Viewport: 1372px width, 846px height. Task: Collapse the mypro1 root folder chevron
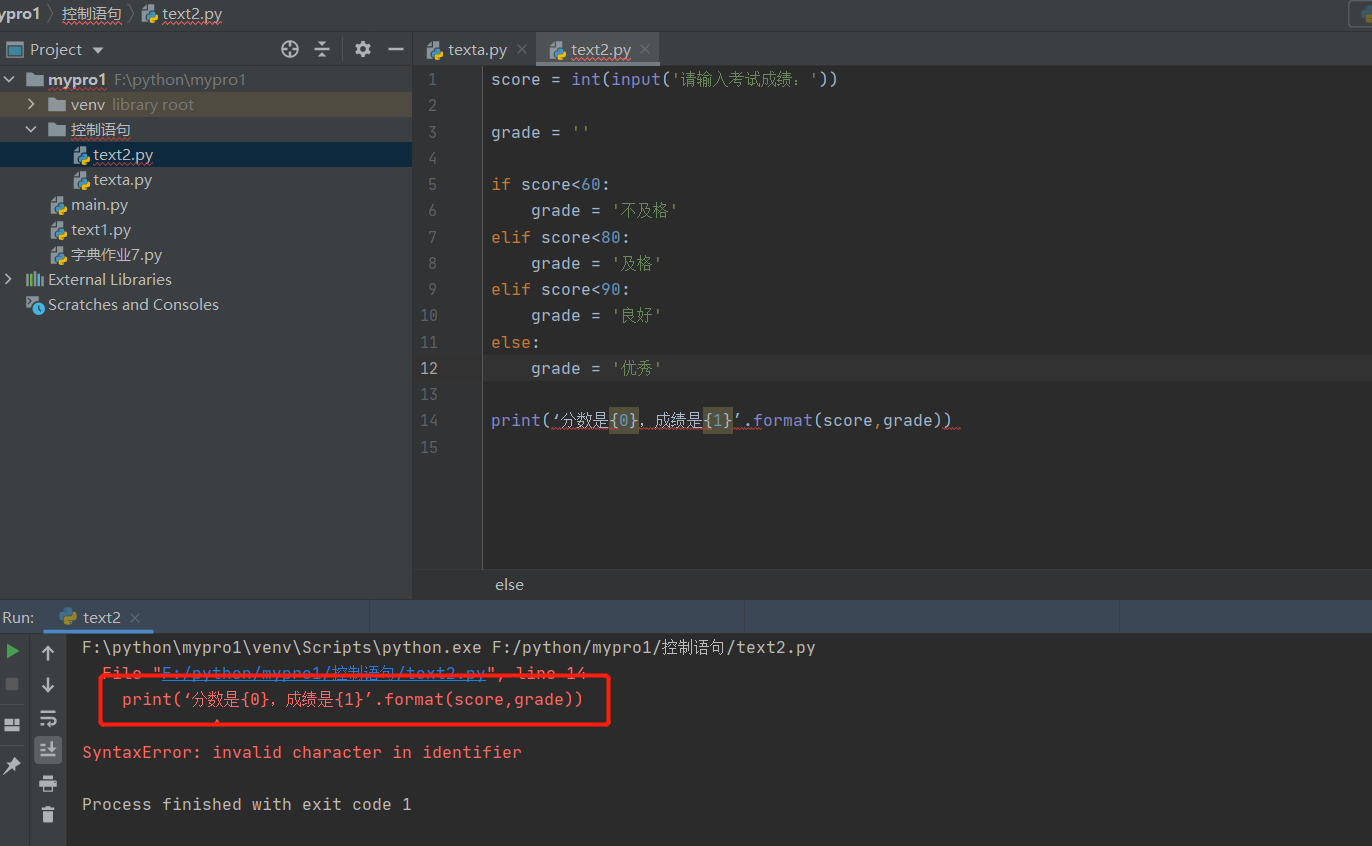coord(10,79)
